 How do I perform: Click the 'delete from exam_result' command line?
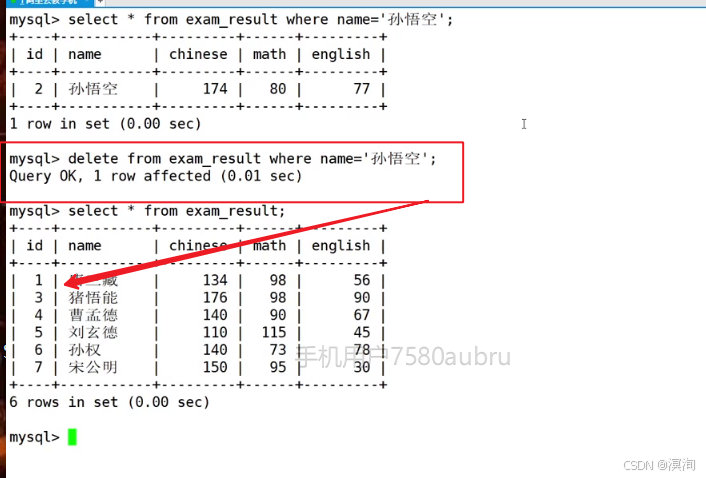223,158
